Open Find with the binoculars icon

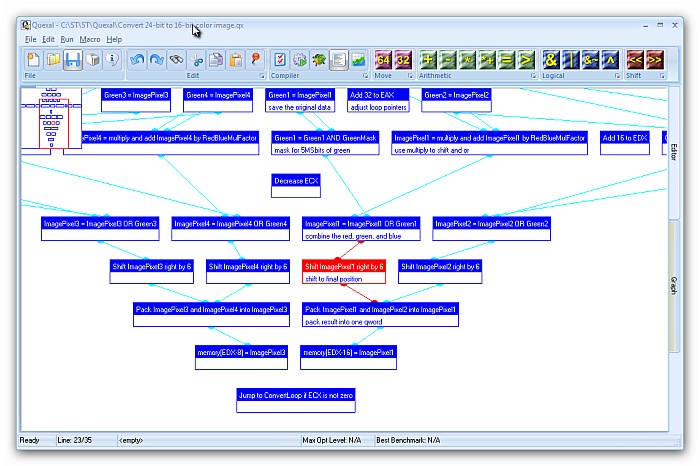pyautogui.click(x=177, y=60)
